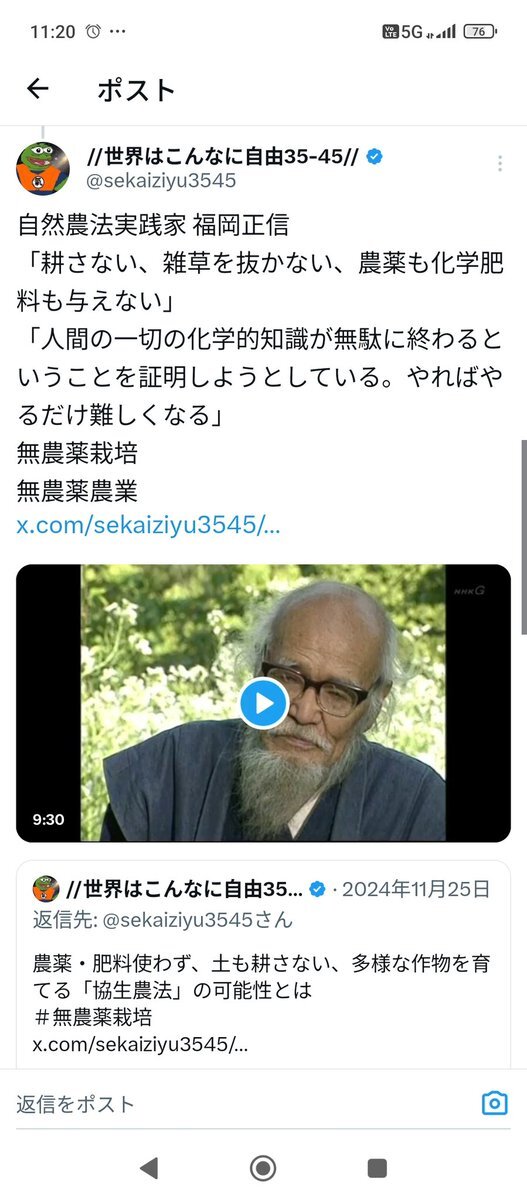Tap the 9:30 video duration label

pyautogui.click(x=48, y=819)
